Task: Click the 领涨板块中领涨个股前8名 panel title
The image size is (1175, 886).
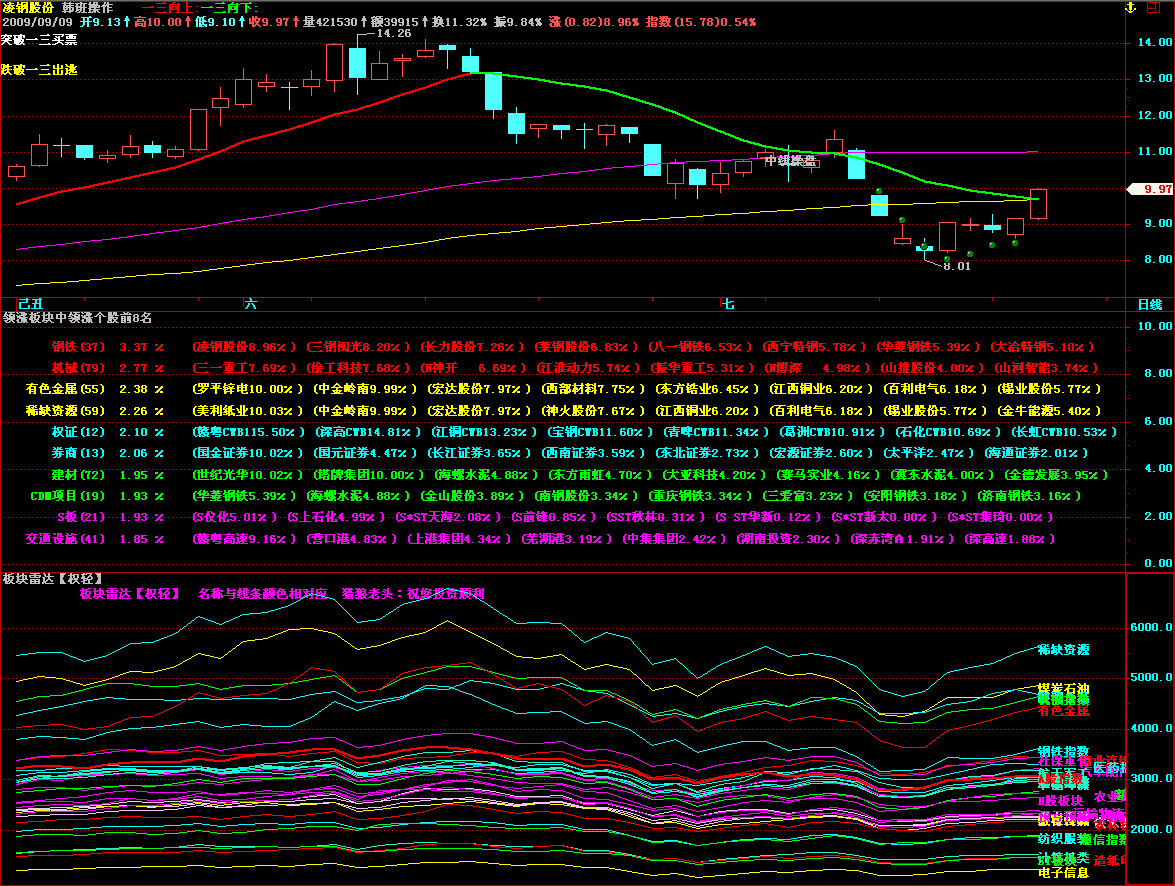Action: tap(77, 318)
